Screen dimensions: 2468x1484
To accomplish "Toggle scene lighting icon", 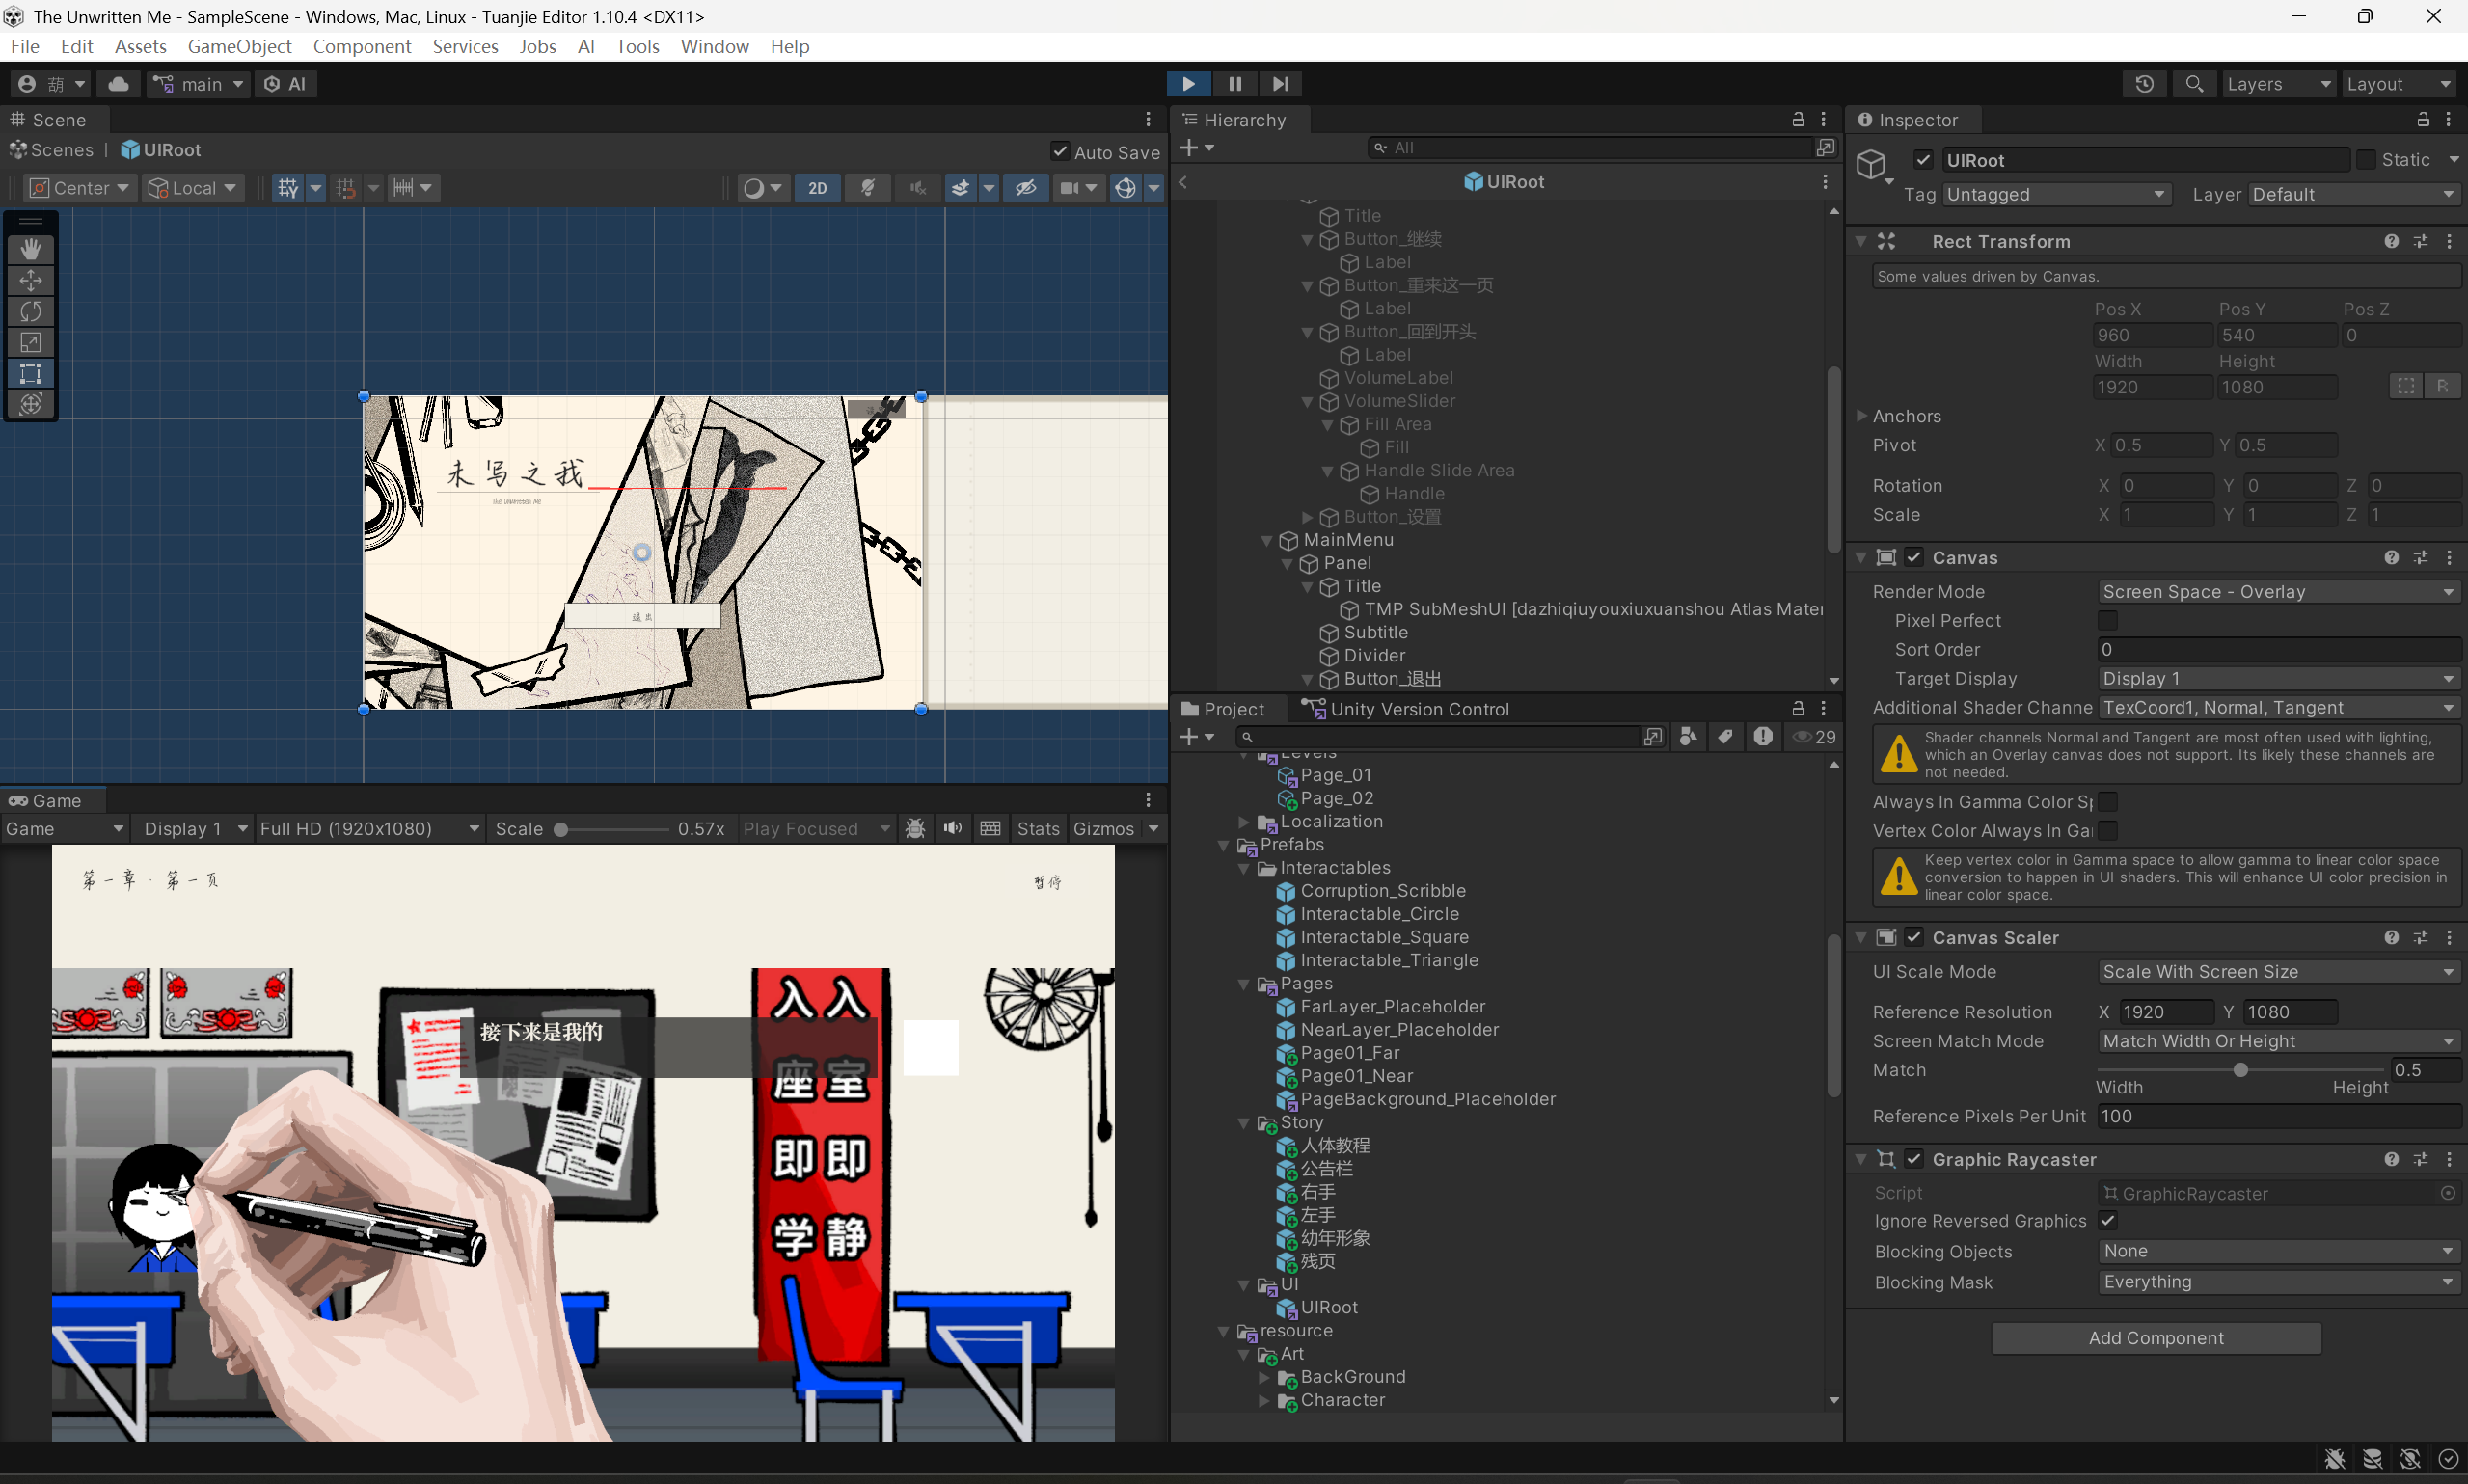I will [867, 188].
